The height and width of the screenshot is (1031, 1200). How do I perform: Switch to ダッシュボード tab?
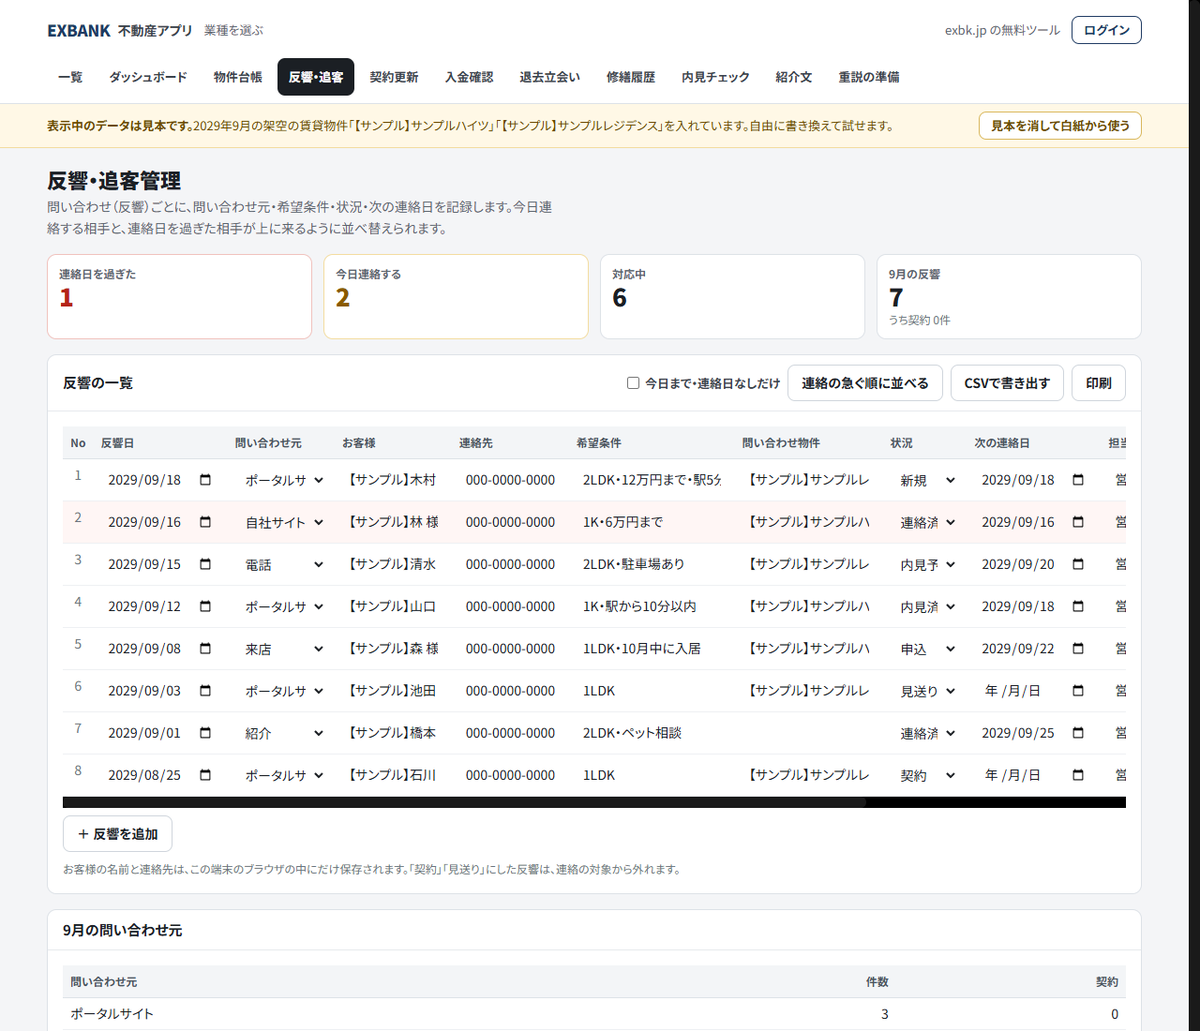coord(148,77)
